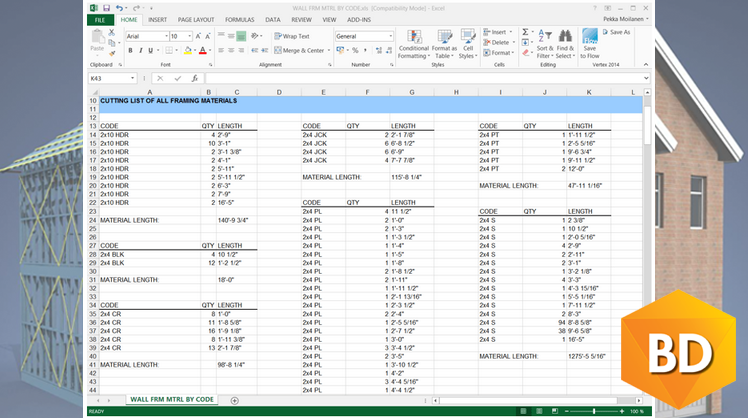Switch to the ADD-INS tab

click(359, 20)
